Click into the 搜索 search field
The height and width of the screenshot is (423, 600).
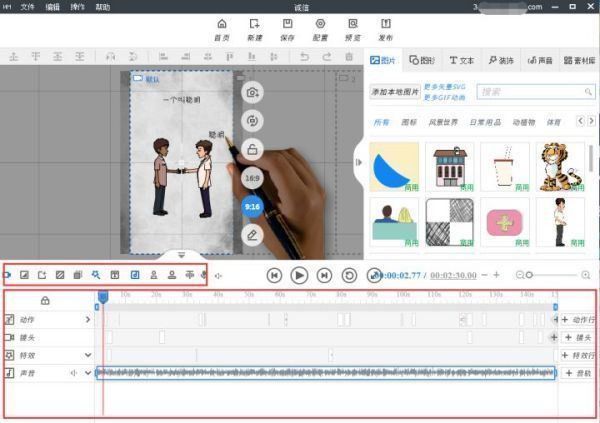tap(536, 92)
